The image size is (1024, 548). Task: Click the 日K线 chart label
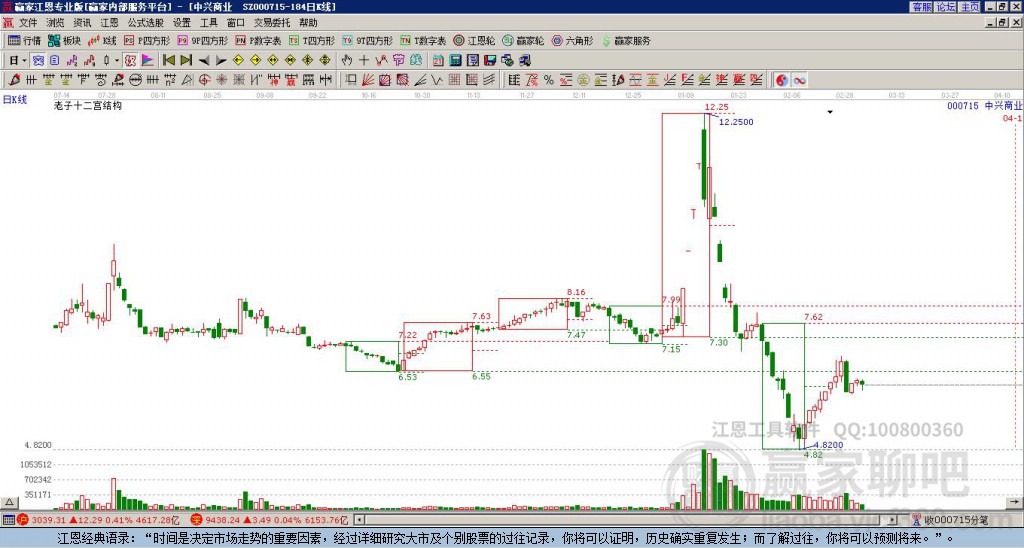coord(15,100)
